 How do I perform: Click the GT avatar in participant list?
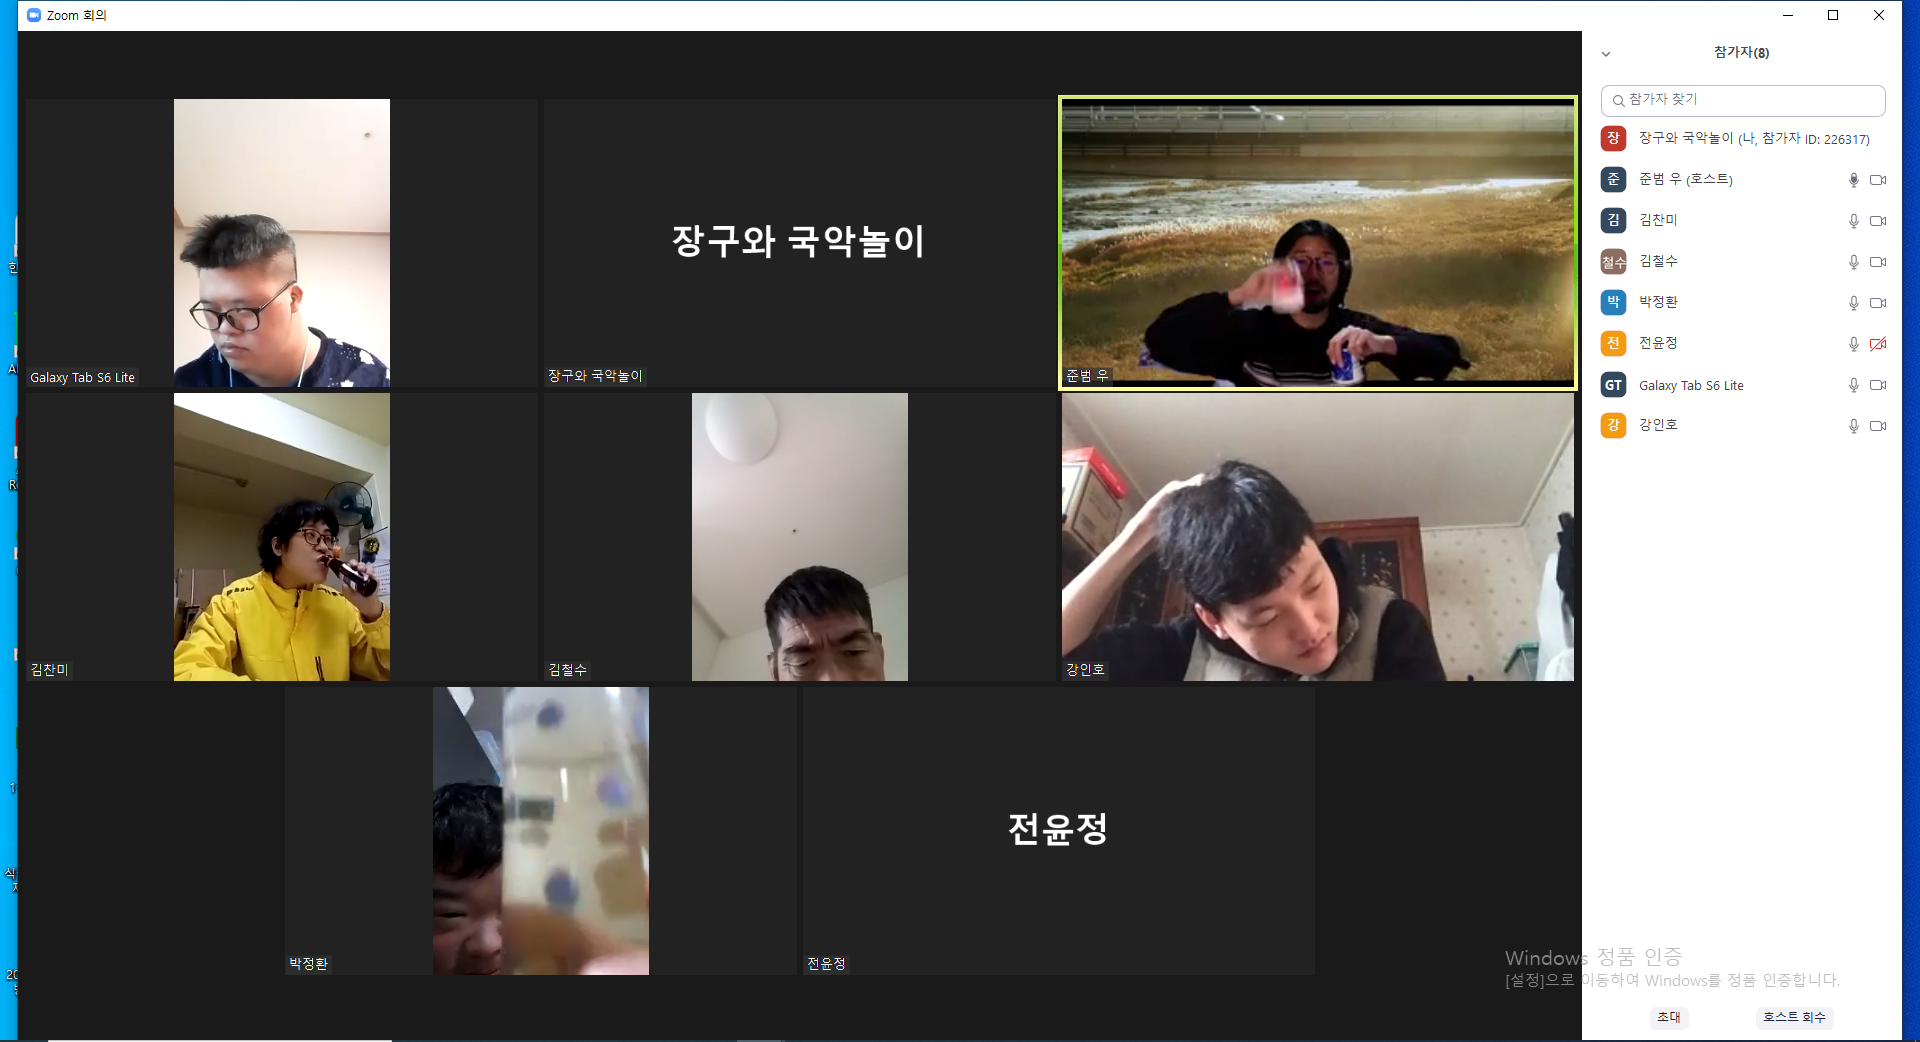(x=1613, y=385)
